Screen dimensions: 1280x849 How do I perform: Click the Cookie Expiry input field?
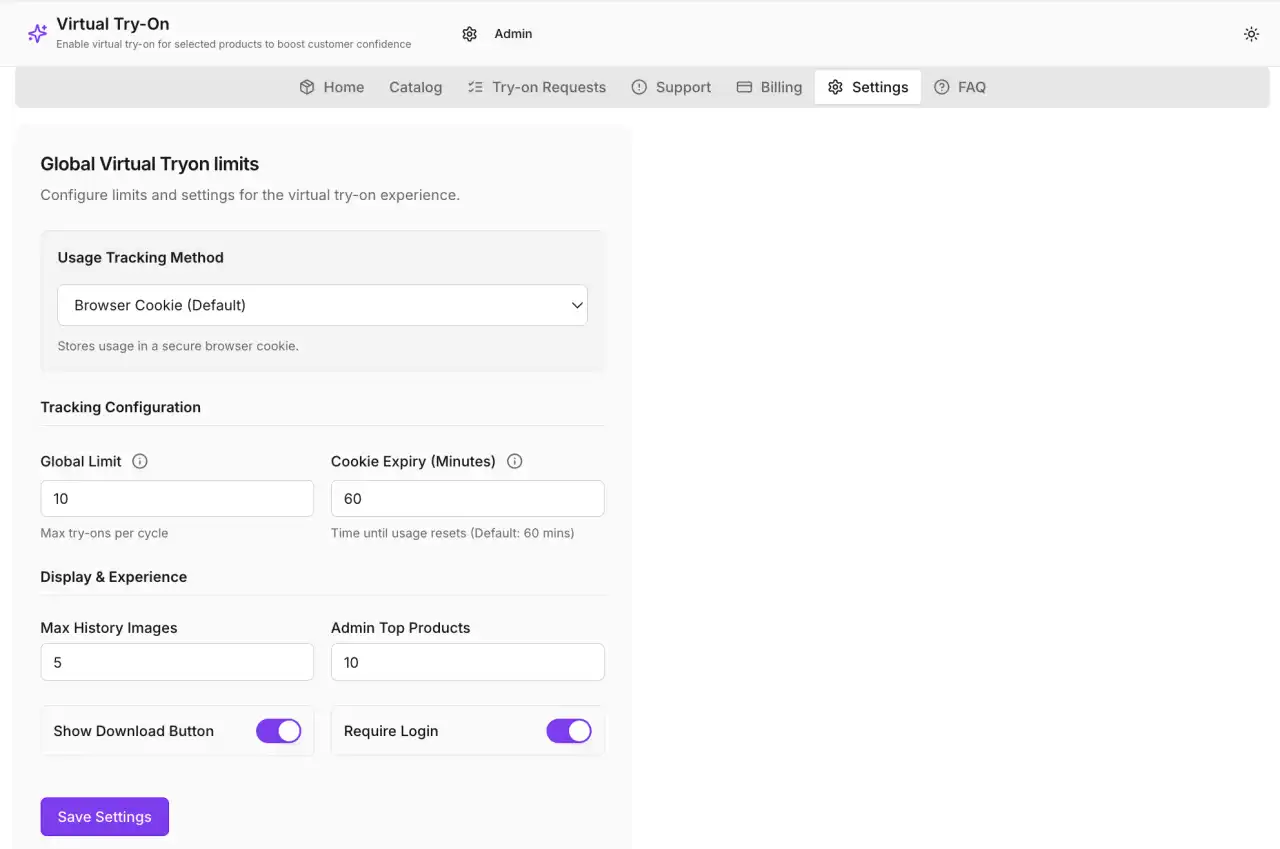(467, 498)
